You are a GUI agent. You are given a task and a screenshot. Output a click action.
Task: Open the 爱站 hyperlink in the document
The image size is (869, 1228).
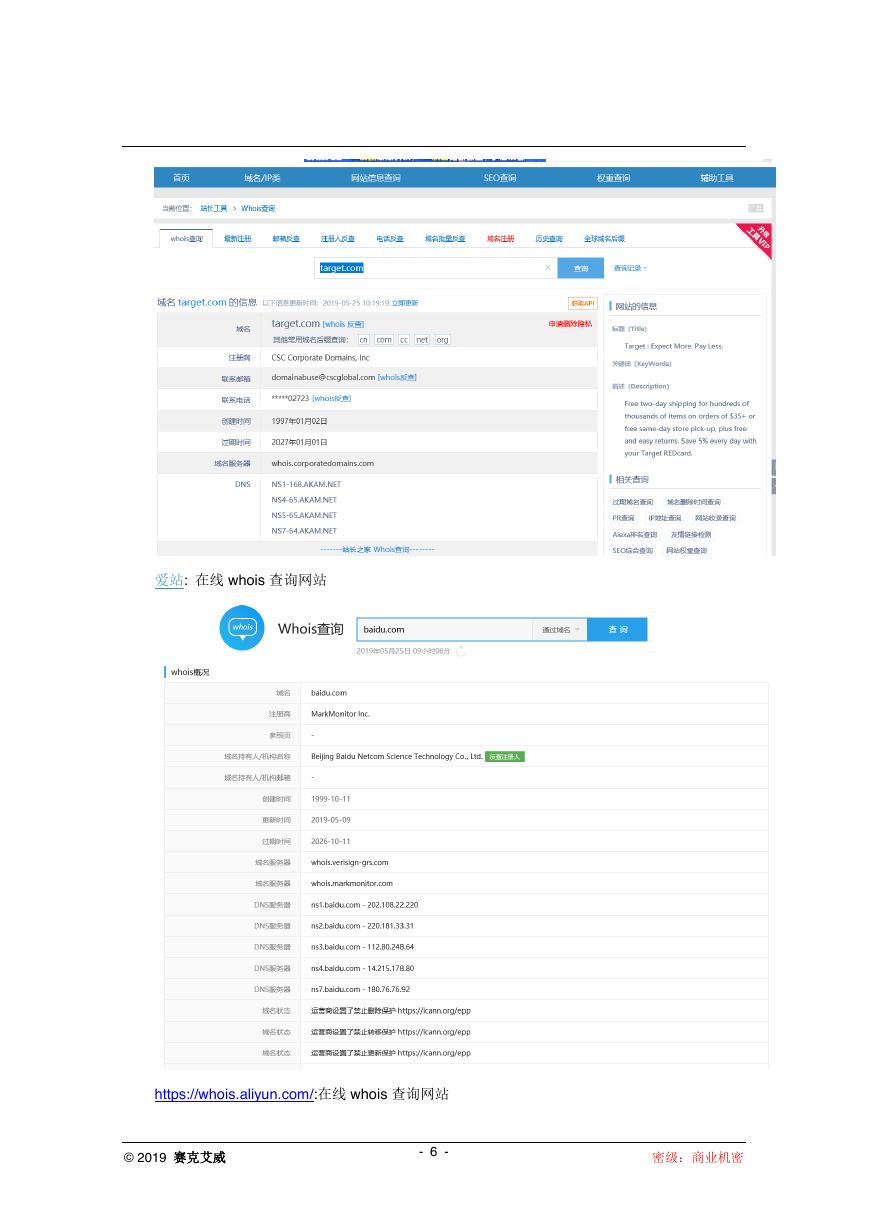[x=169, y=580]
